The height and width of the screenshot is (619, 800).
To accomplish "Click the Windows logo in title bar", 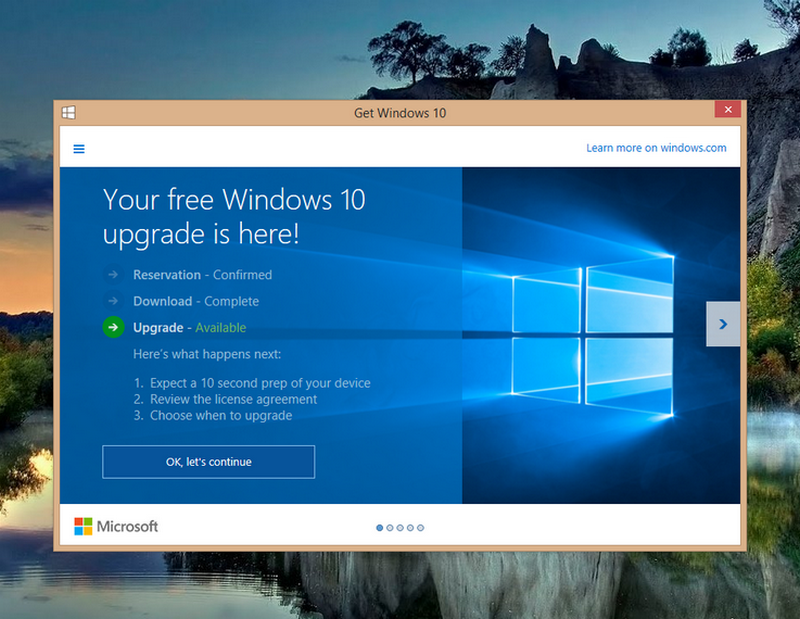I will 69,113.
